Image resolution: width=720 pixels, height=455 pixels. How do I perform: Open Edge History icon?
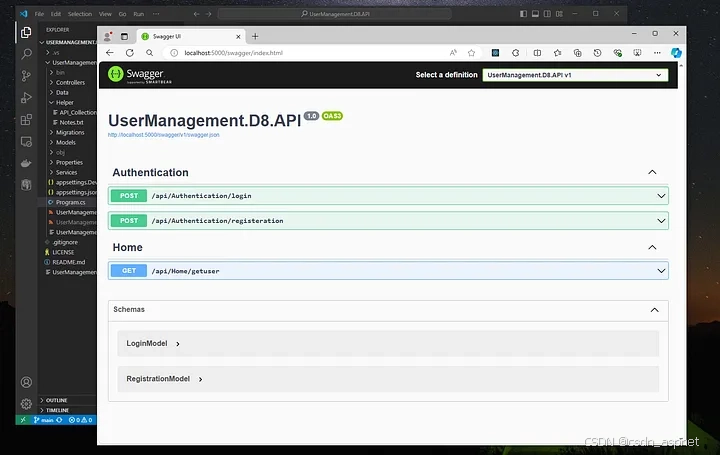pos(597,53)
